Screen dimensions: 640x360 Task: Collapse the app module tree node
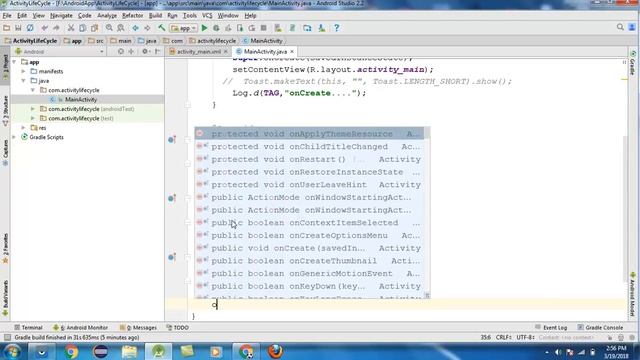pos(14,62)
